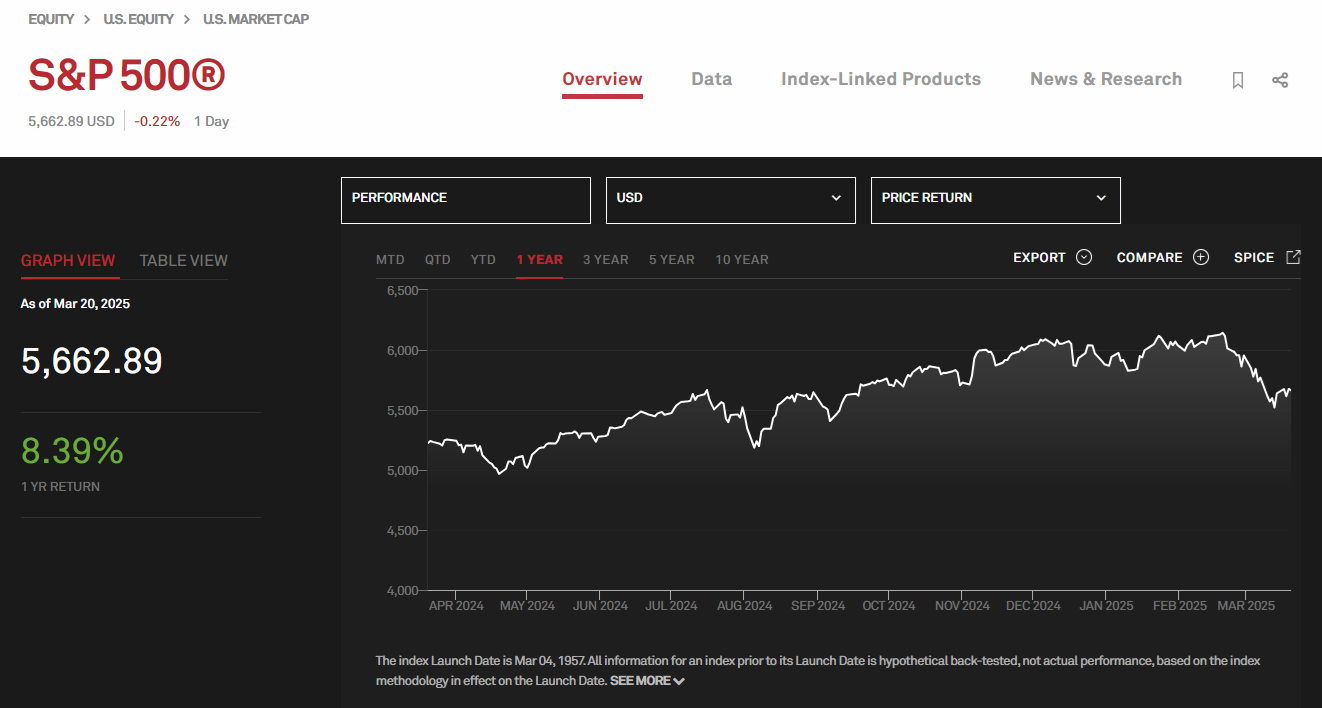Click the EXPORT label

coord(1039,257)
